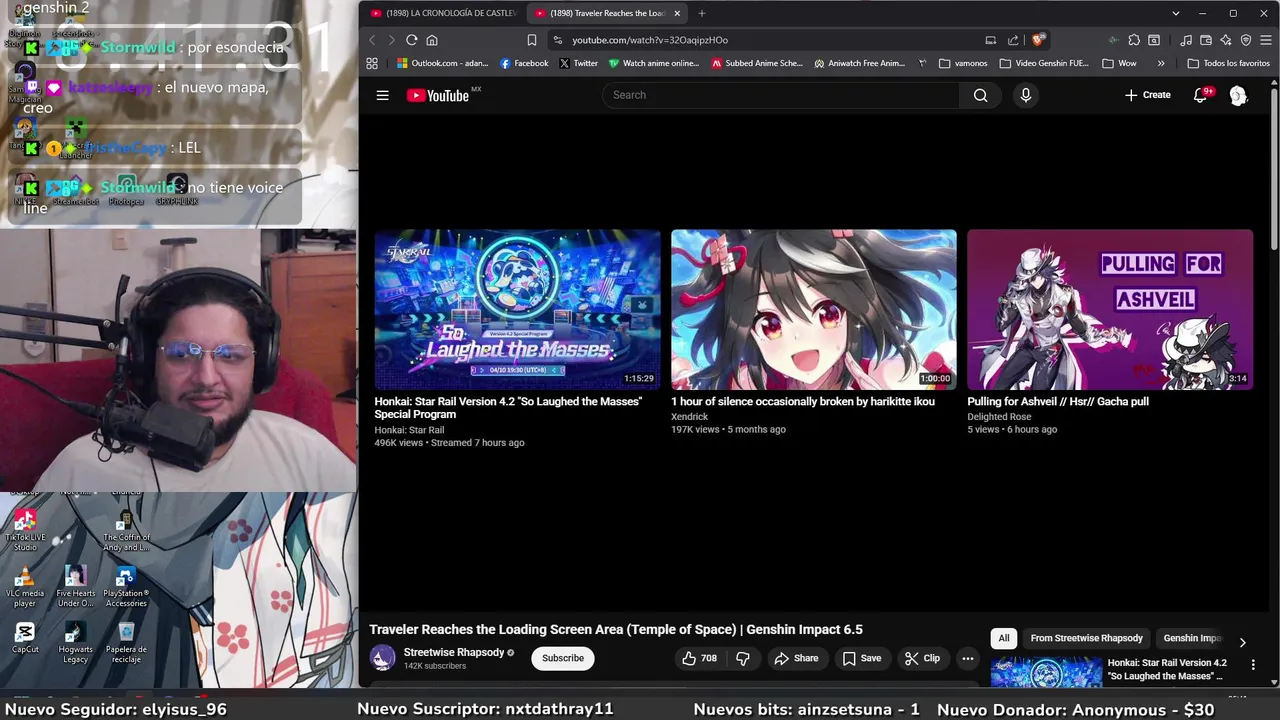Image resolution: width=1280 pixels, height=720 pixels.
Task: Open the Leo AI sparkle icon
Action: pyautogui.click(x=1225, y=40)
